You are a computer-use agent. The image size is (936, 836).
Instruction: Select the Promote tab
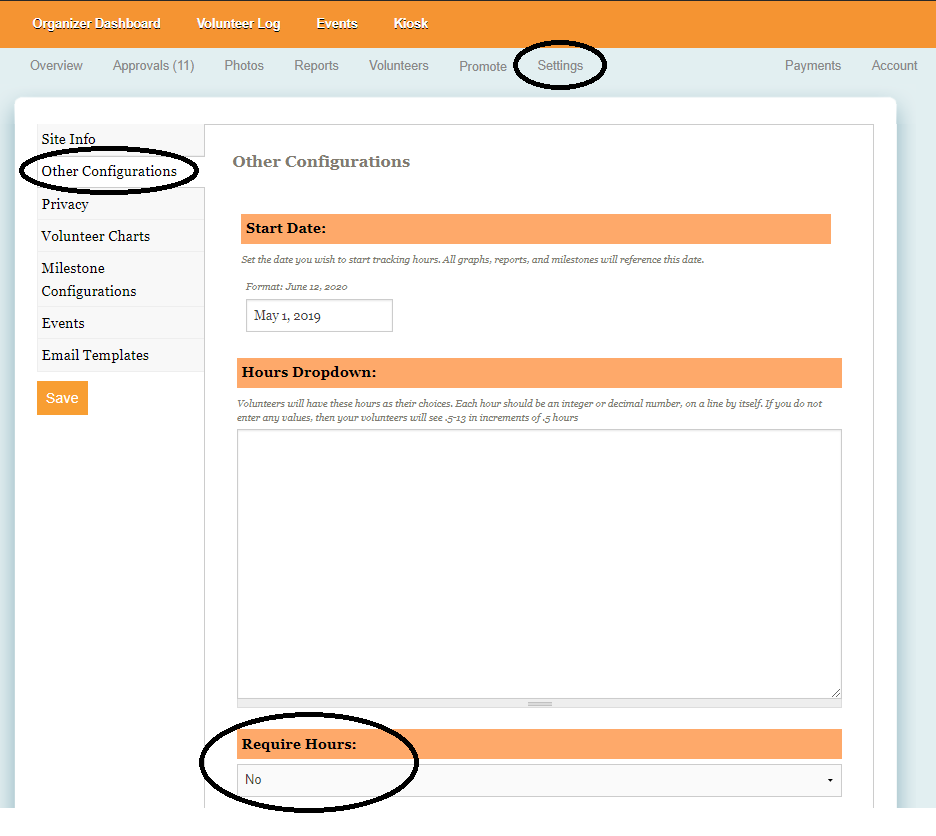(483, 66)
